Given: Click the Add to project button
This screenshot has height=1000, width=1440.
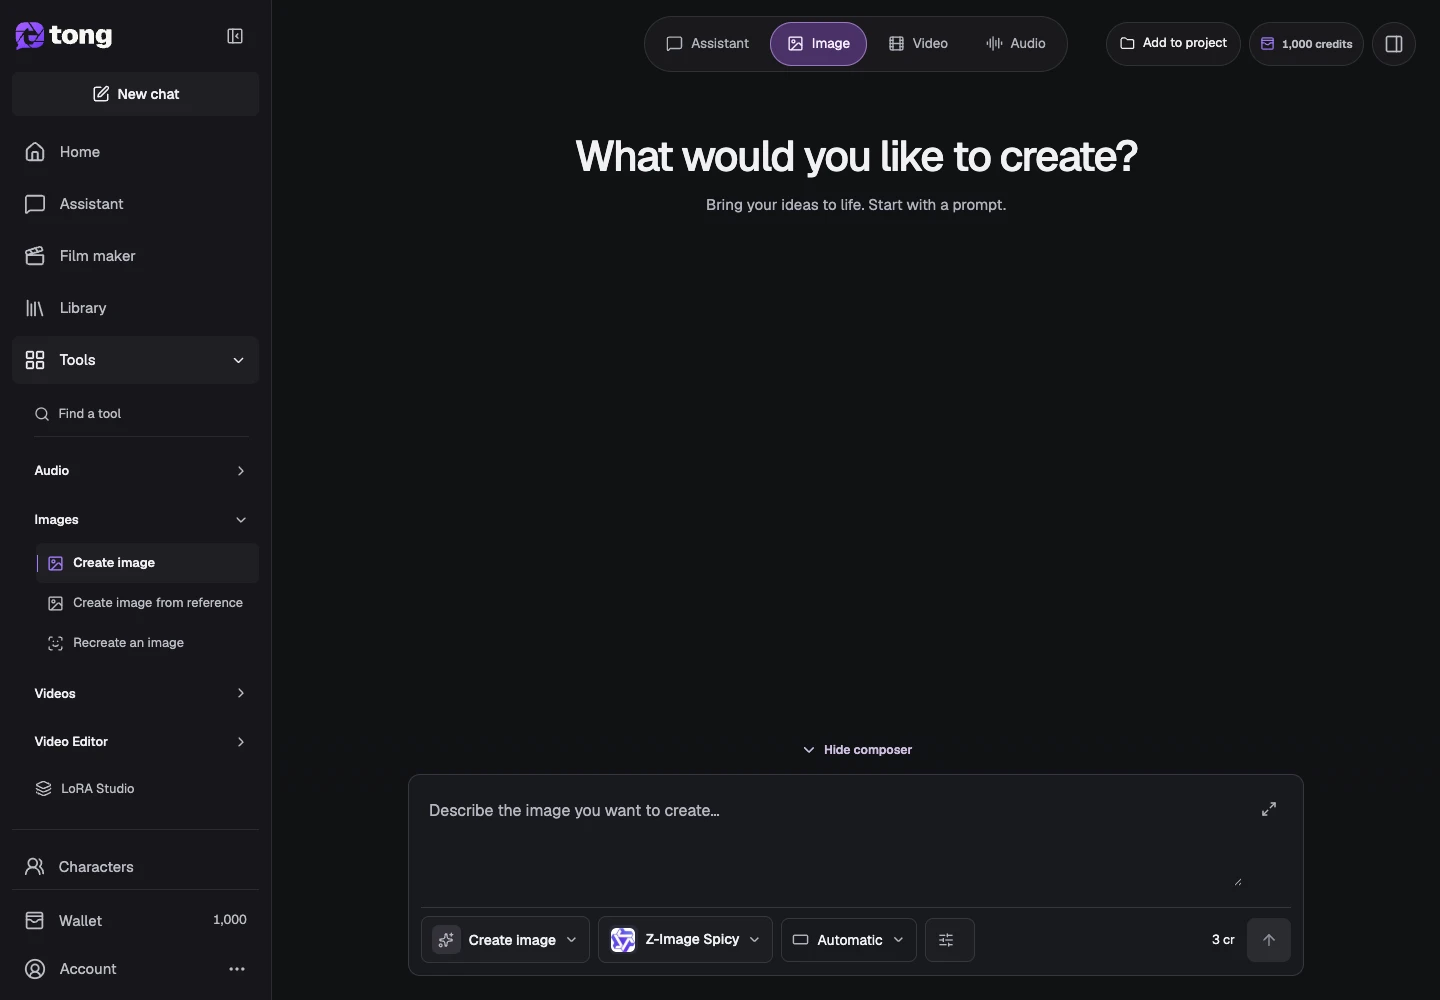Looking at the screenshot, I should coord(1173,44).
